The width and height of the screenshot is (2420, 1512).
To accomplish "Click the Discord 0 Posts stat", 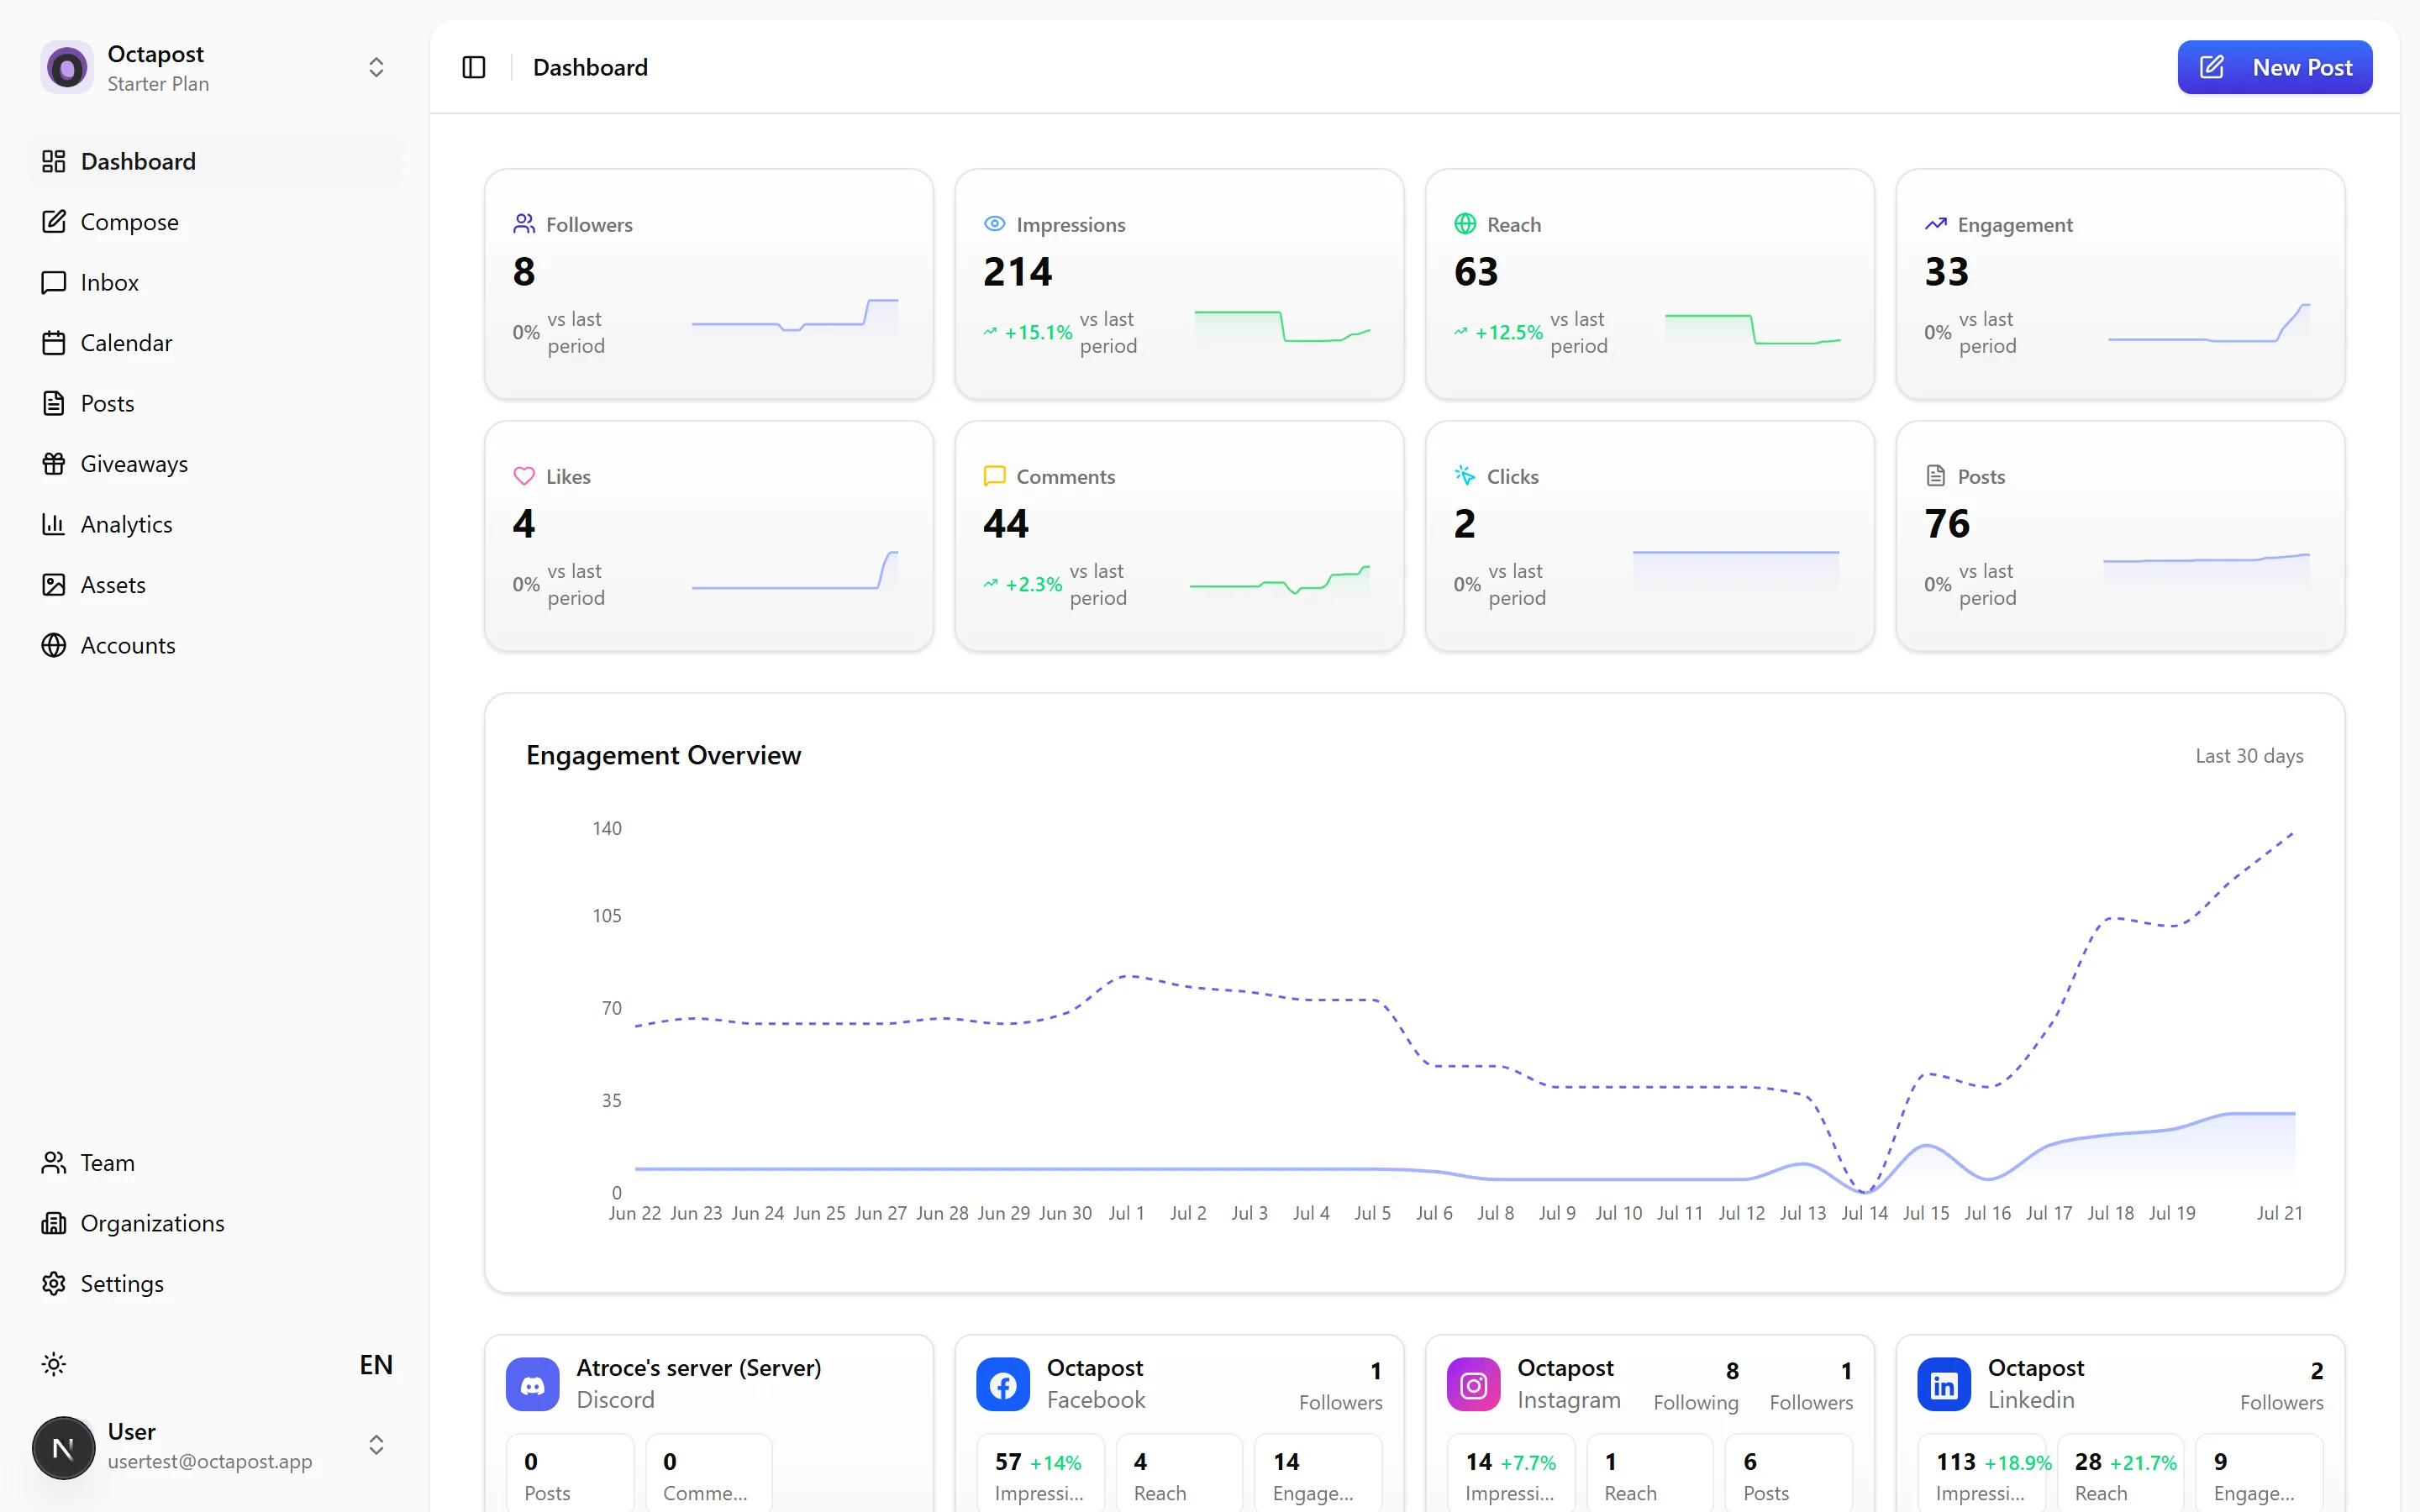I will point(570,1476).
